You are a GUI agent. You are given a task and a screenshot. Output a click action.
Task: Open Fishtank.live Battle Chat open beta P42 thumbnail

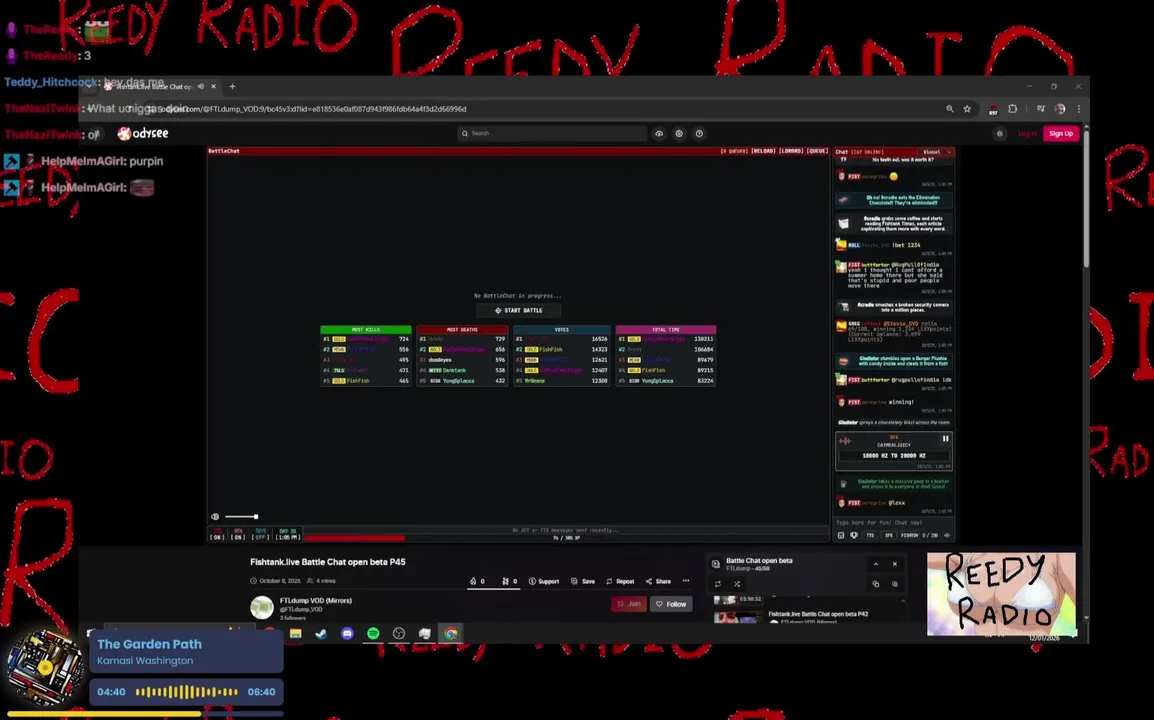tap(739, 617)
